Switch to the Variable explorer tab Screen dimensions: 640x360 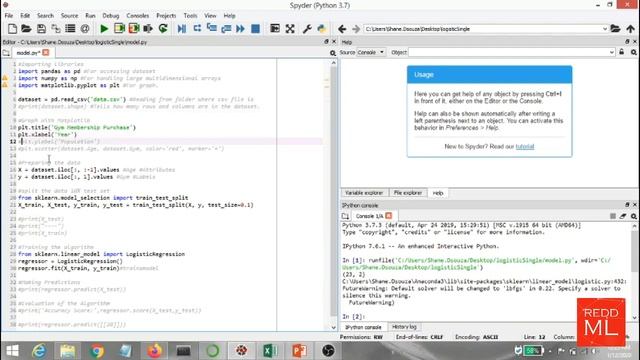364,193
